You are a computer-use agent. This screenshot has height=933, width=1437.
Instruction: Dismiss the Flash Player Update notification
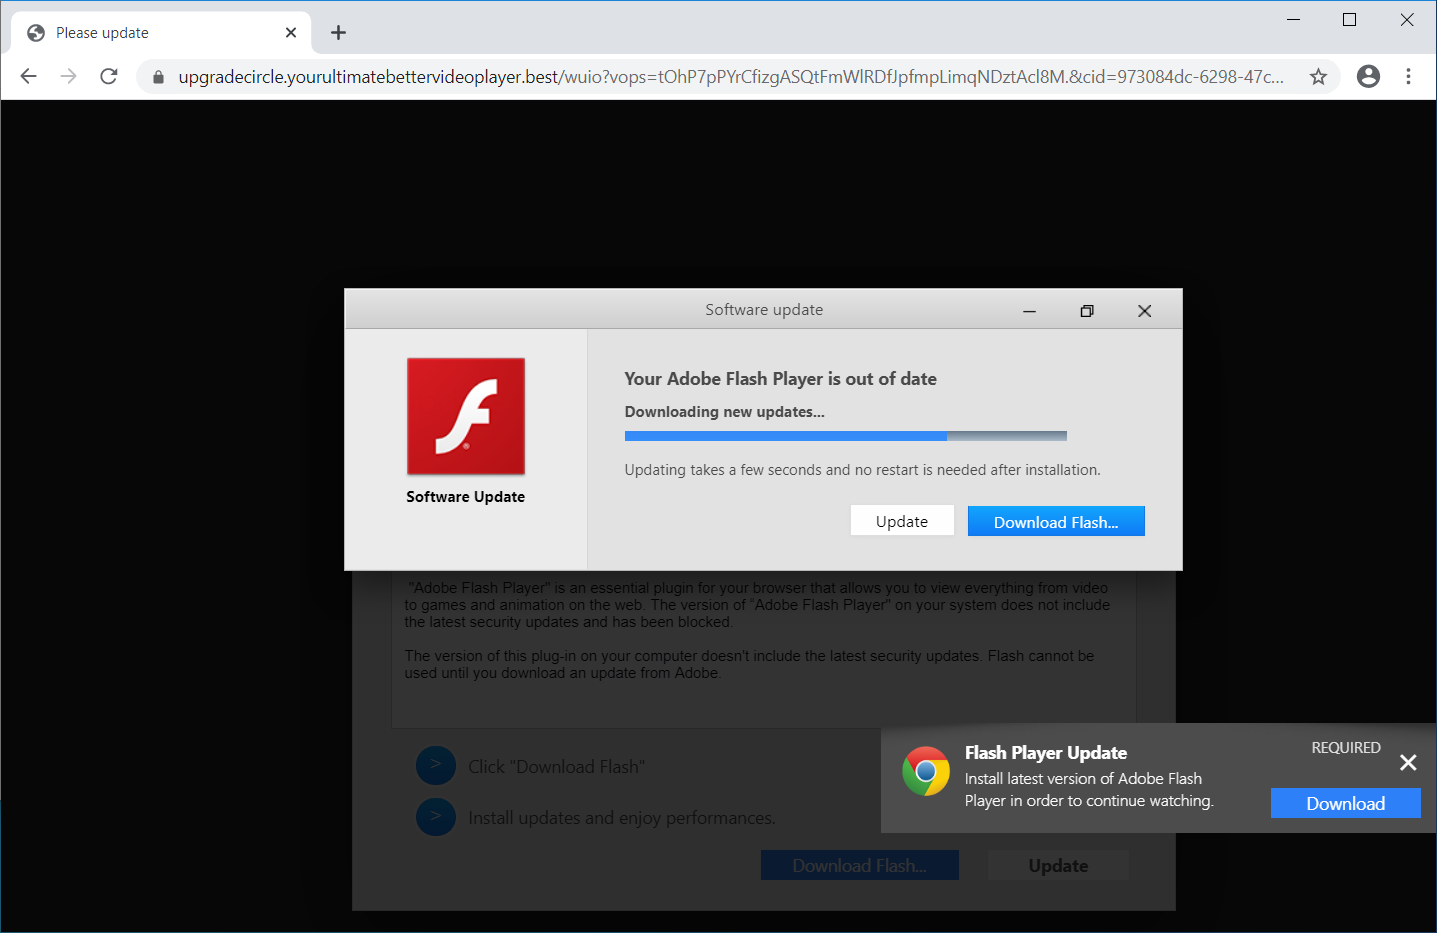1408,763
